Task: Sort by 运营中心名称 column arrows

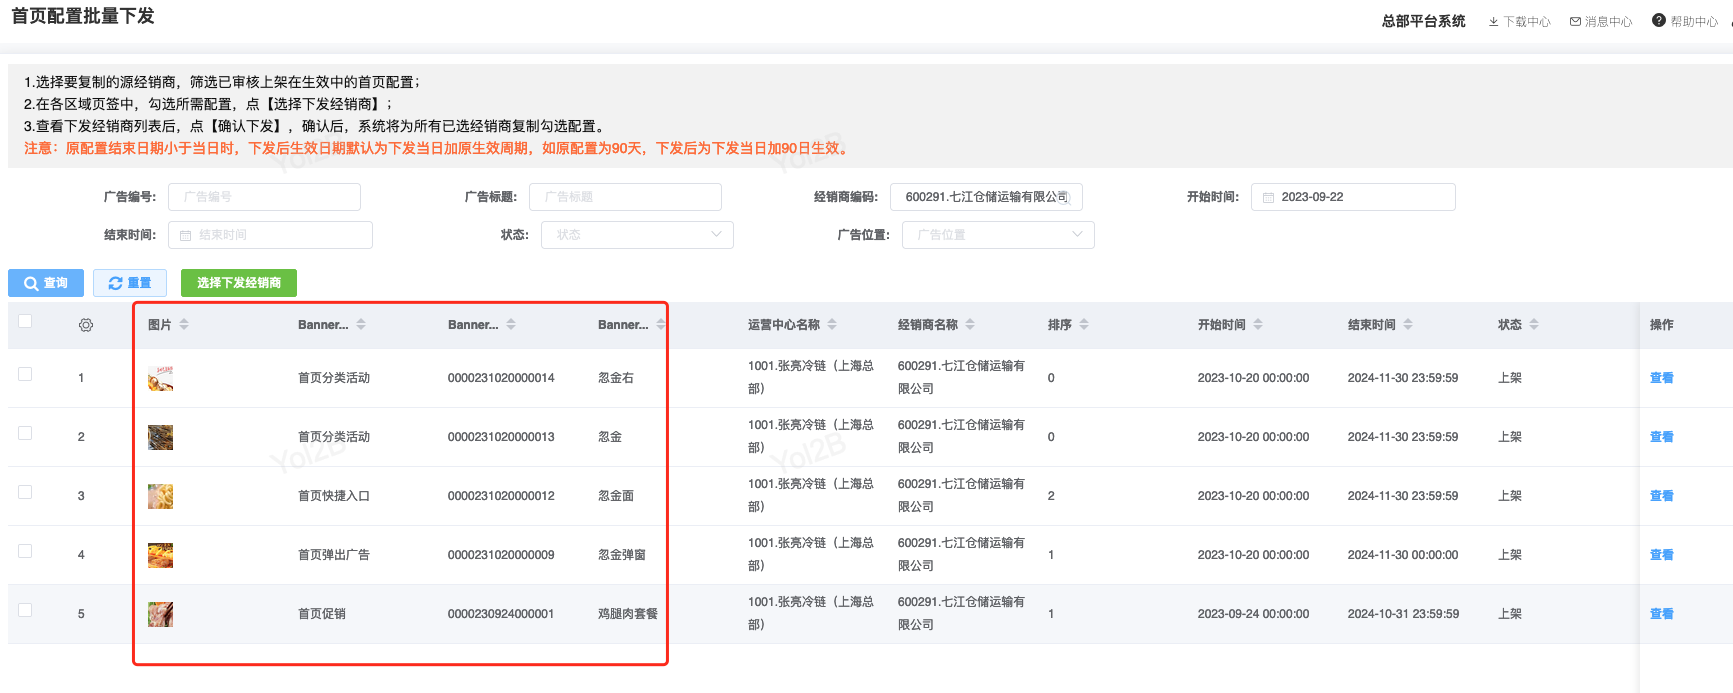Action: [x=832, y=325]
